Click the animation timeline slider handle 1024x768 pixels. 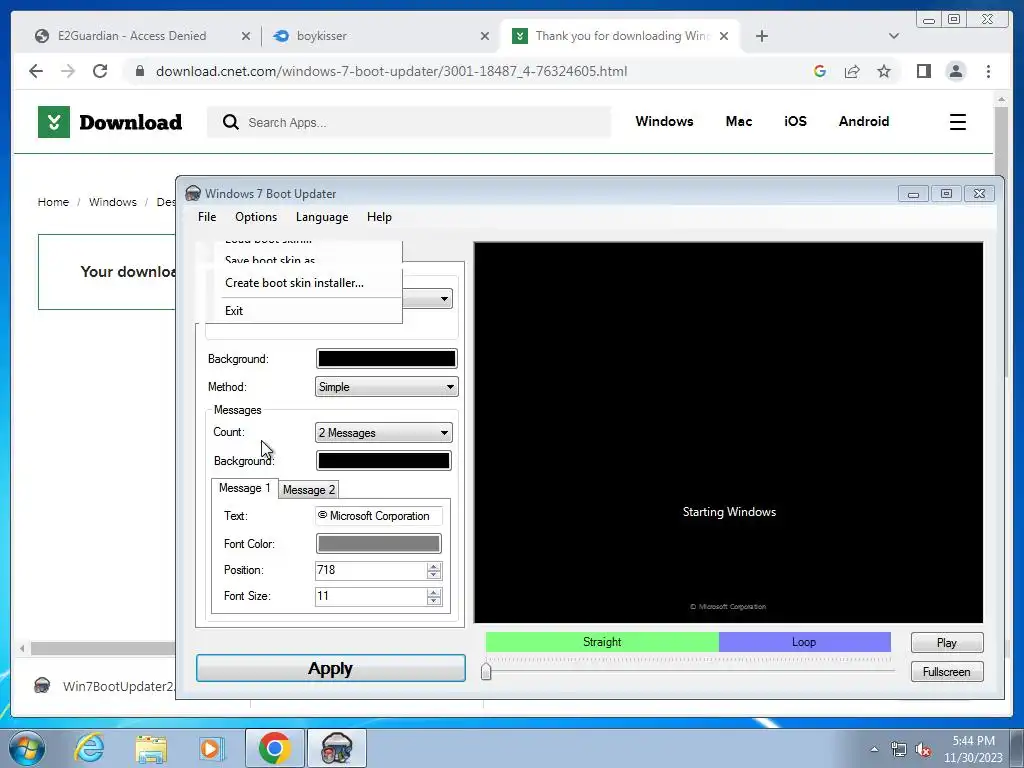486,671
